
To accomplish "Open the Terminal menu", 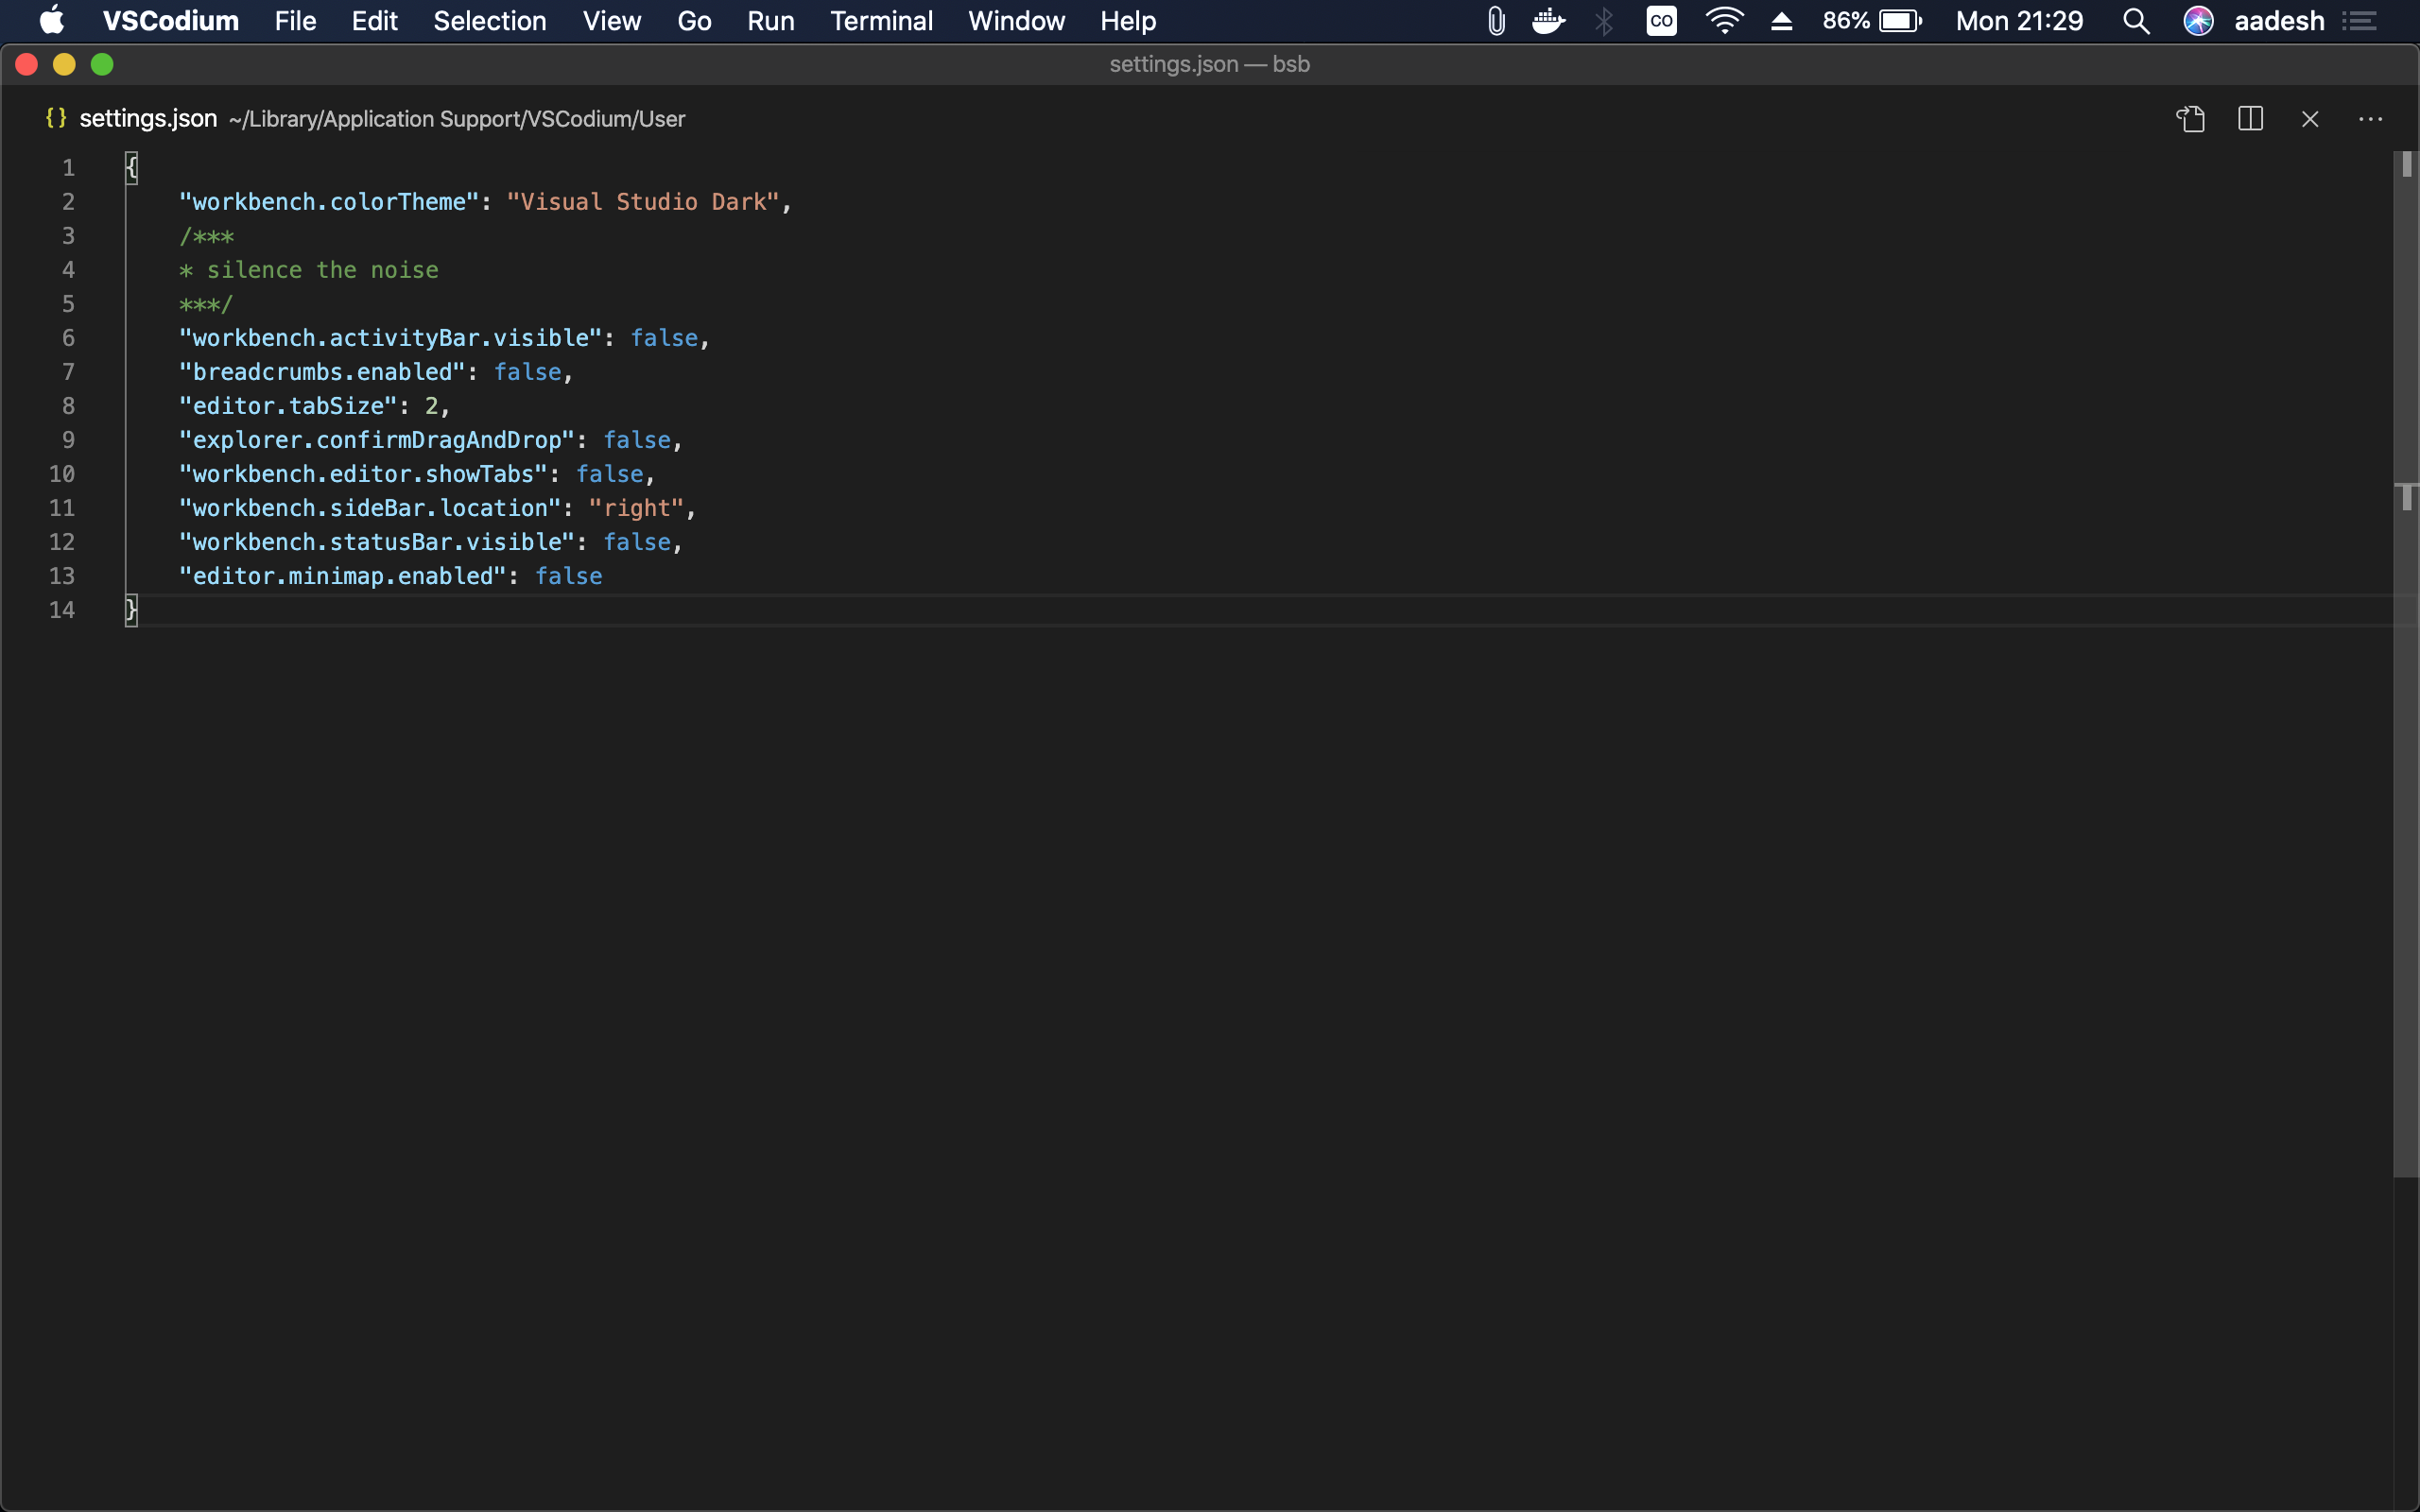I will pyautogui.click(x=881, y=21).
